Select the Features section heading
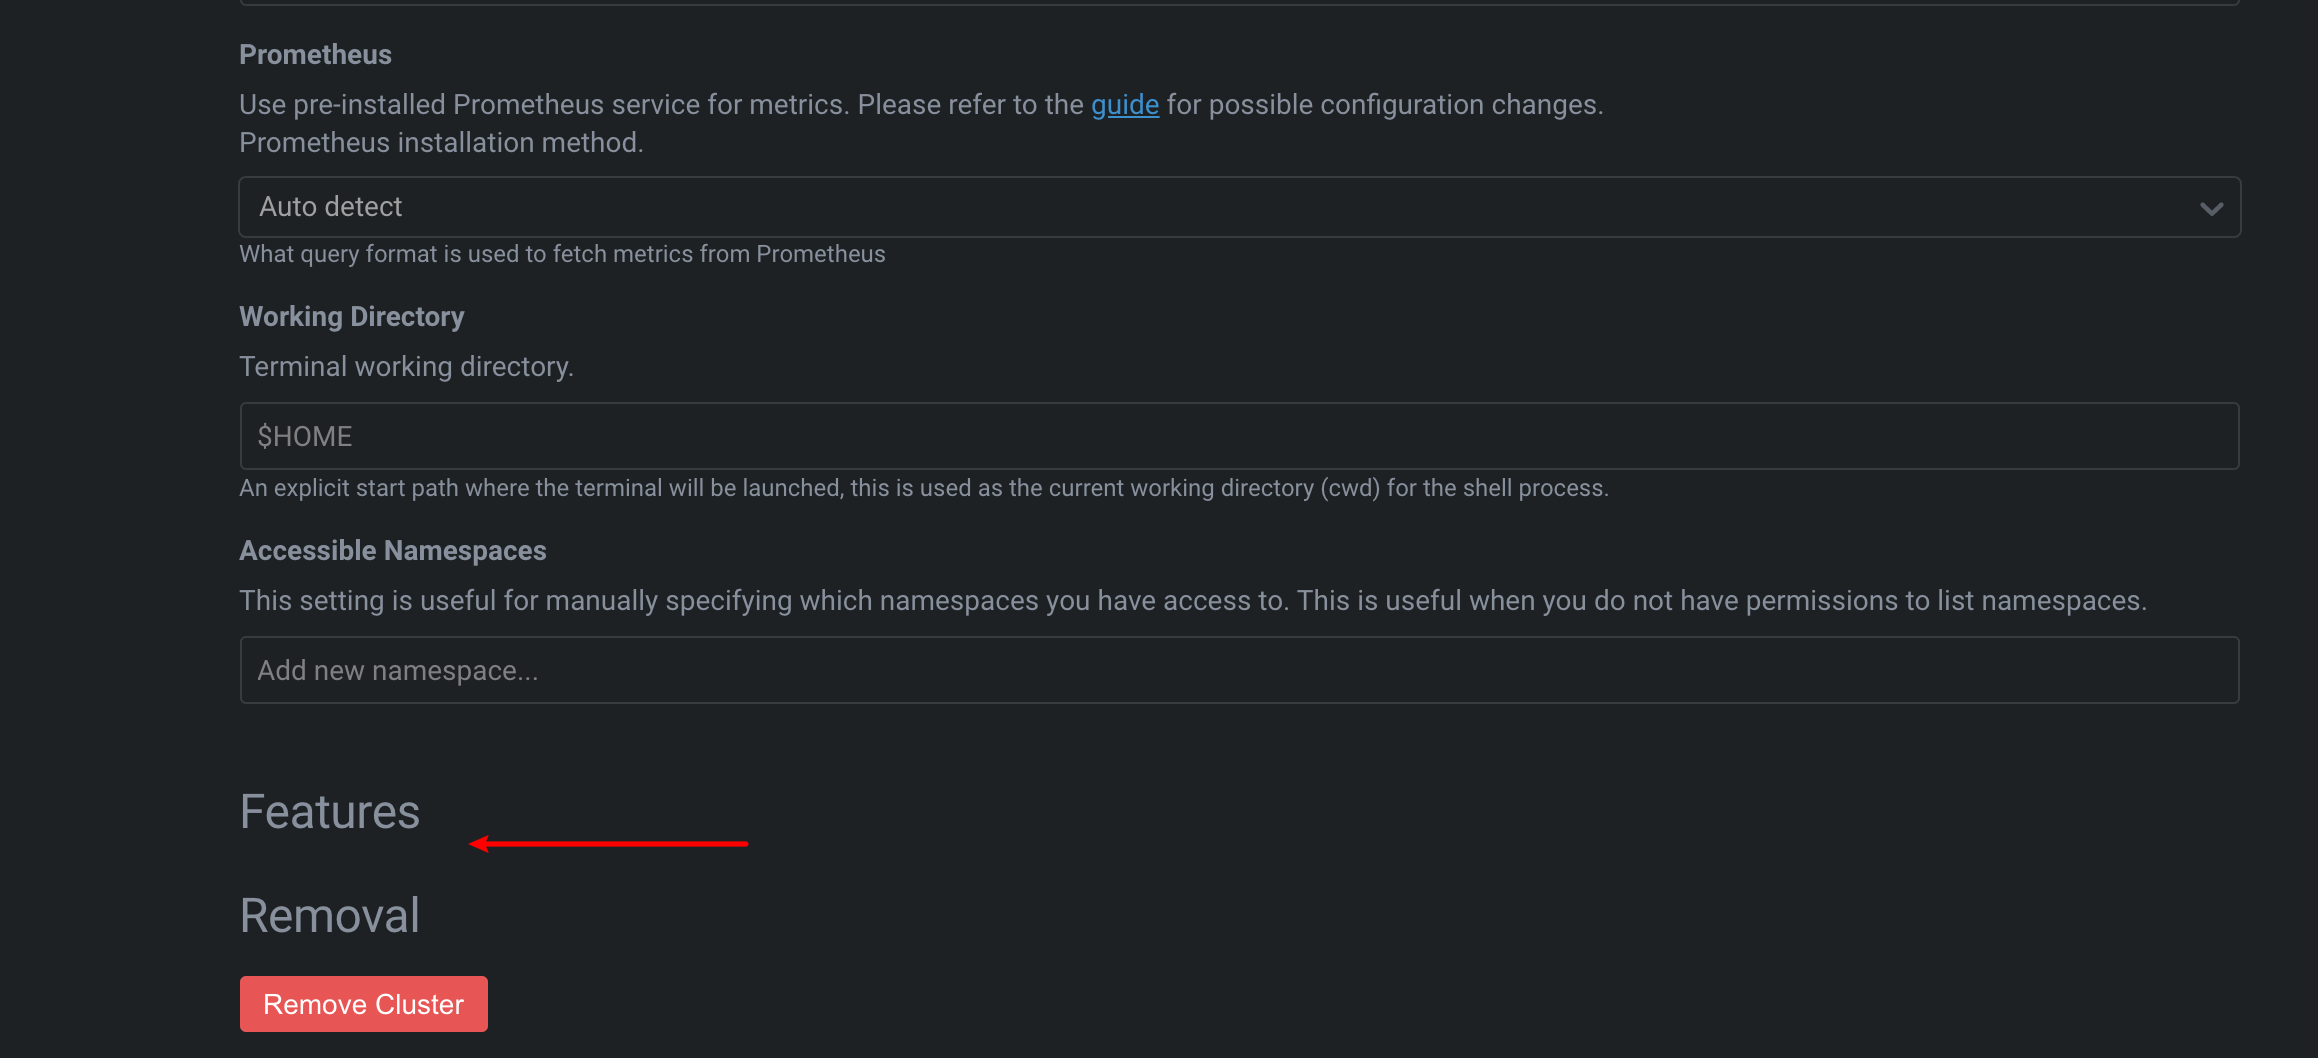This screenshot has height=1058, width=2318. coord(329,811)
